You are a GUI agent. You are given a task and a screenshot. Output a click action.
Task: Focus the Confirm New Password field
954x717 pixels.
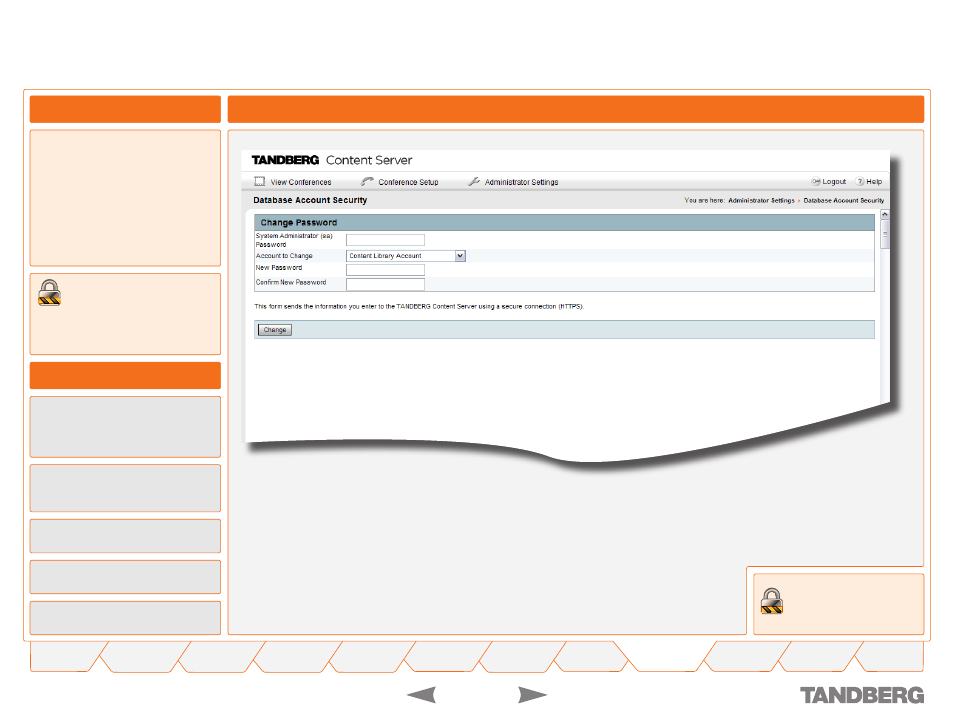(385, 284)
